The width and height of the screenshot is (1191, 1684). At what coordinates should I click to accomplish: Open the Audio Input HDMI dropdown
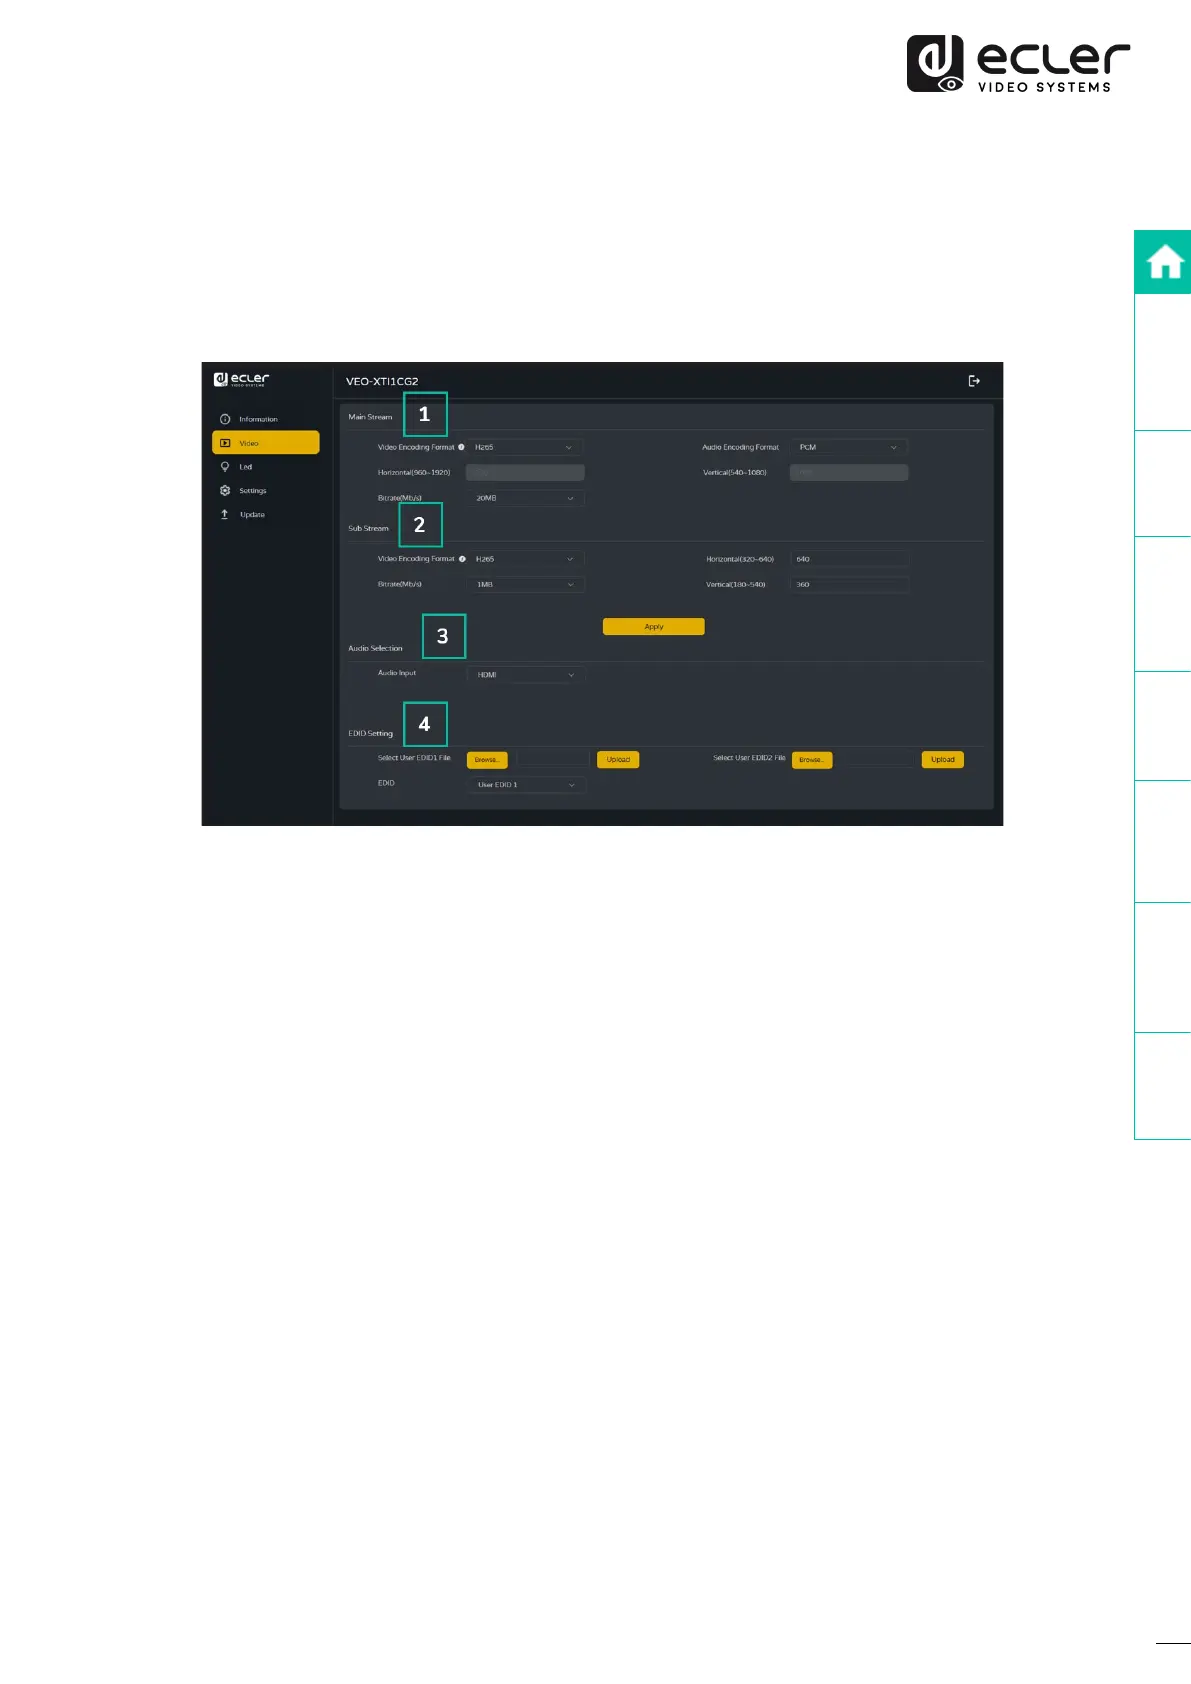pos(525,675)
